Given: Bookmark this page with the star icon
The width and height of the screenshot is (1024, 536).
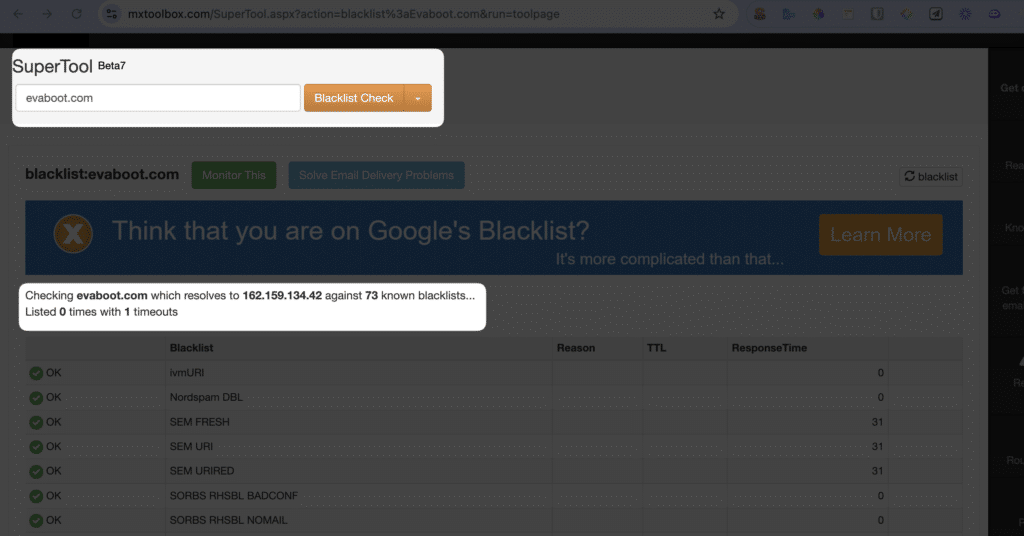Looking at the screenshot, I should pos(719,14).
